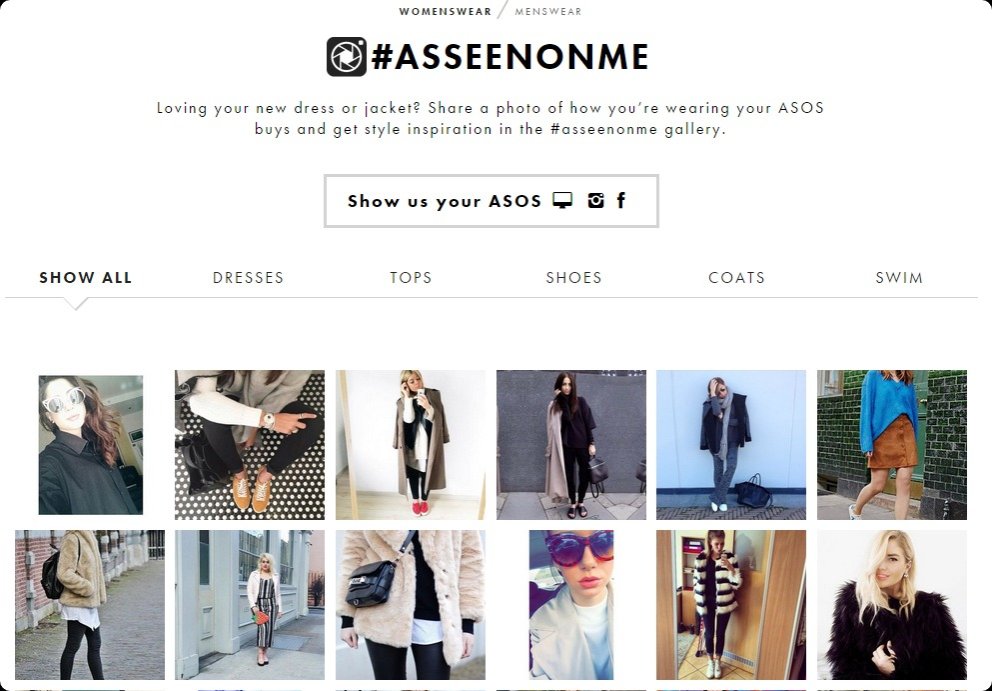Switch to the Shoes tab
The width and height of the screenshot is (992, 691).
pyautogui.click(x=574, y=278)
